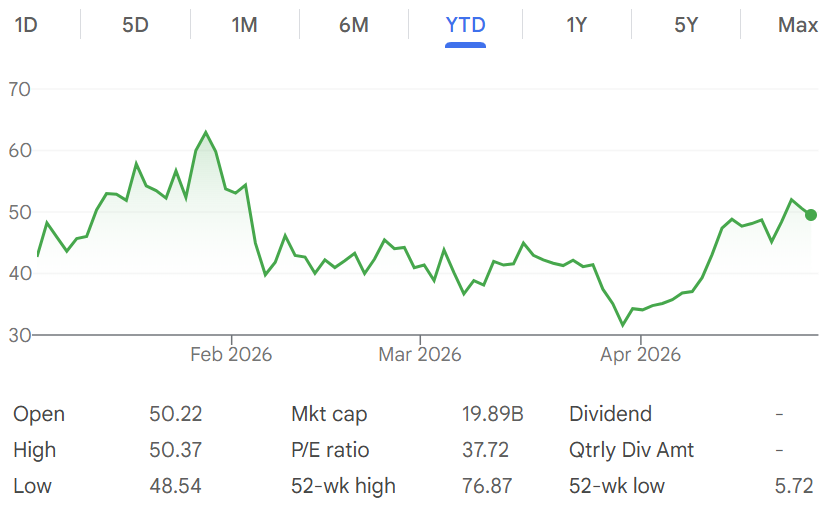Click the Apr 2026 axis label
Viewport: 824px width, 517px height.
pos(640,355)
